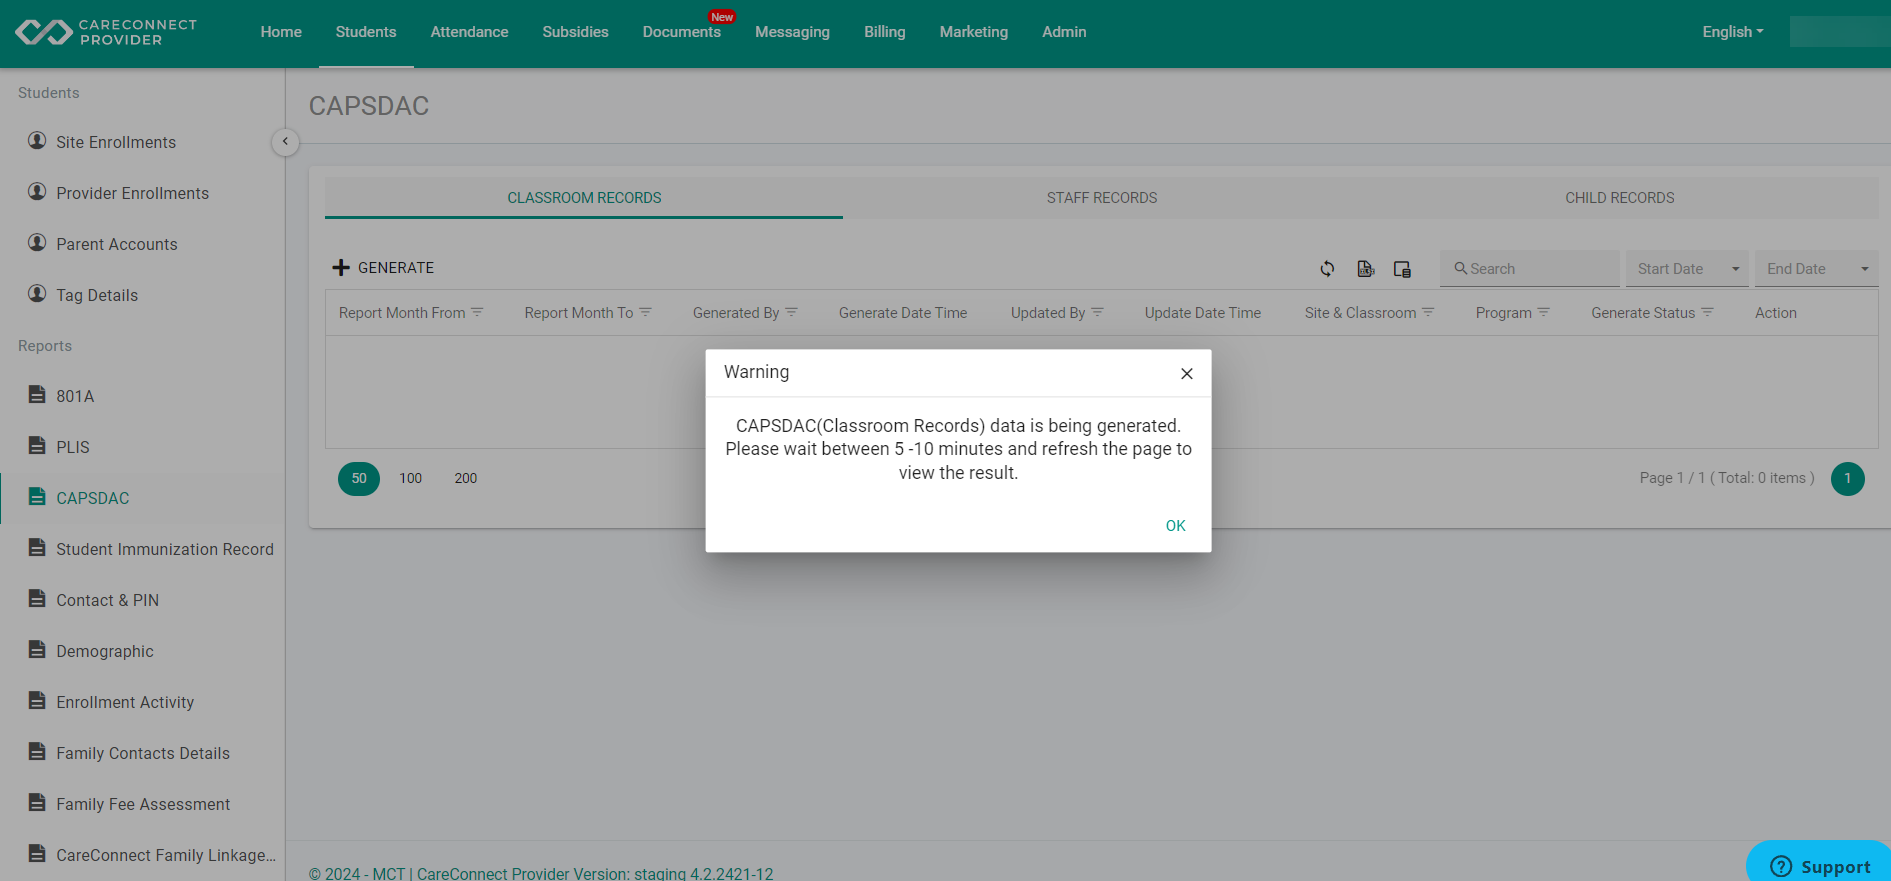
Task: Switch to the CHILD RECORDS tab
Action: [1619, 198]
